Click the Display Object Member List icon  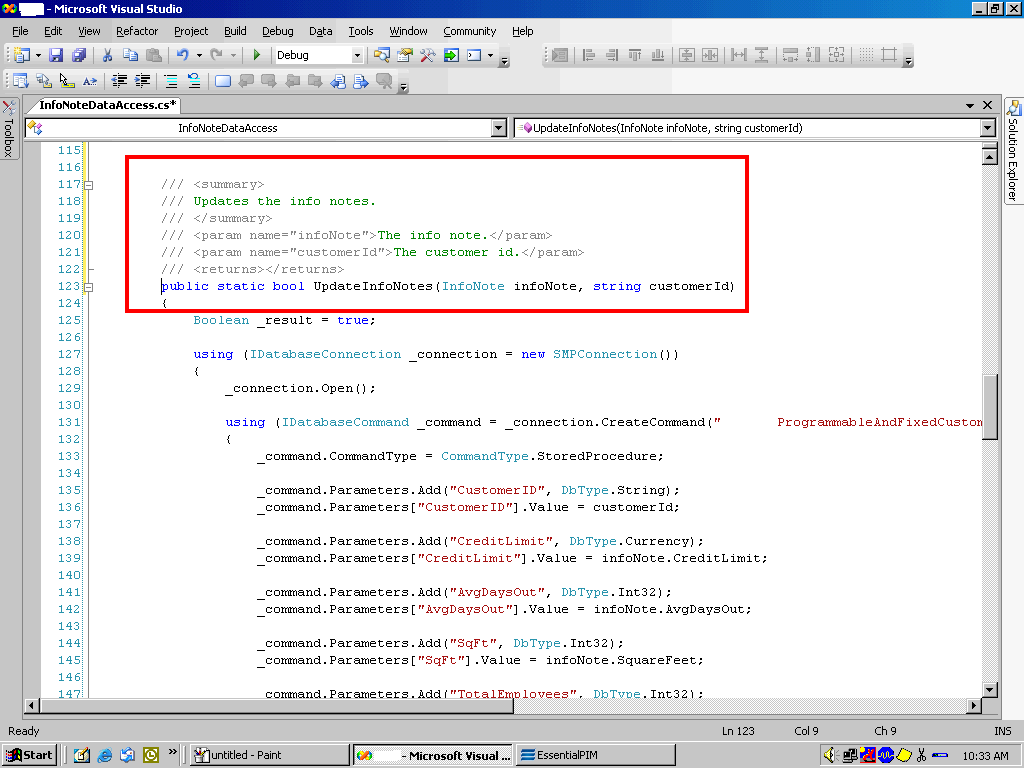[22, 81]
